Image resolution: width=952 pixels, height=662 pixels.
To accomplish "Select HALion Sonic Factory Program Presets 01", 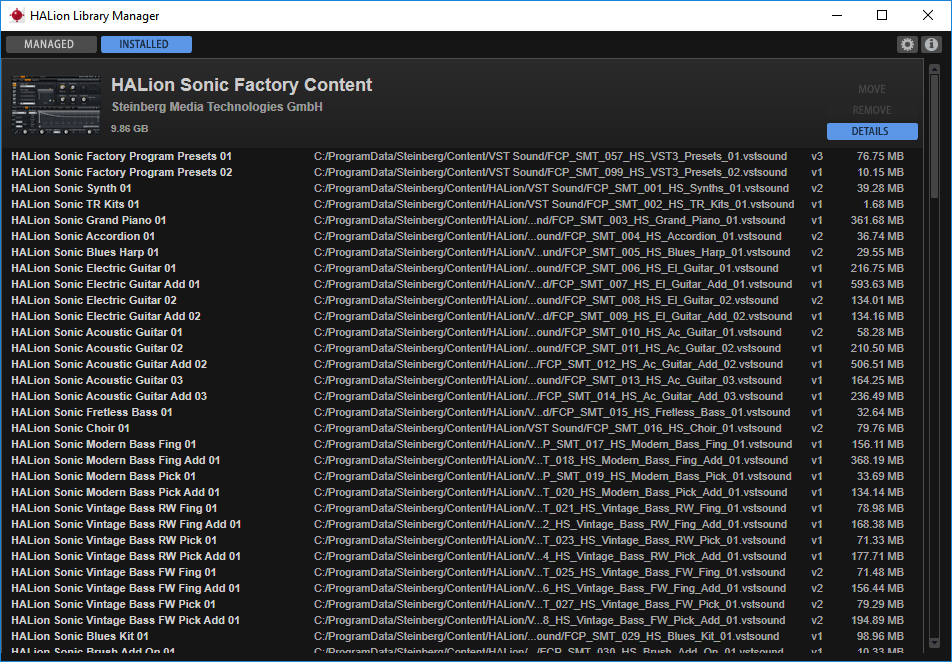I will (121, 156).
